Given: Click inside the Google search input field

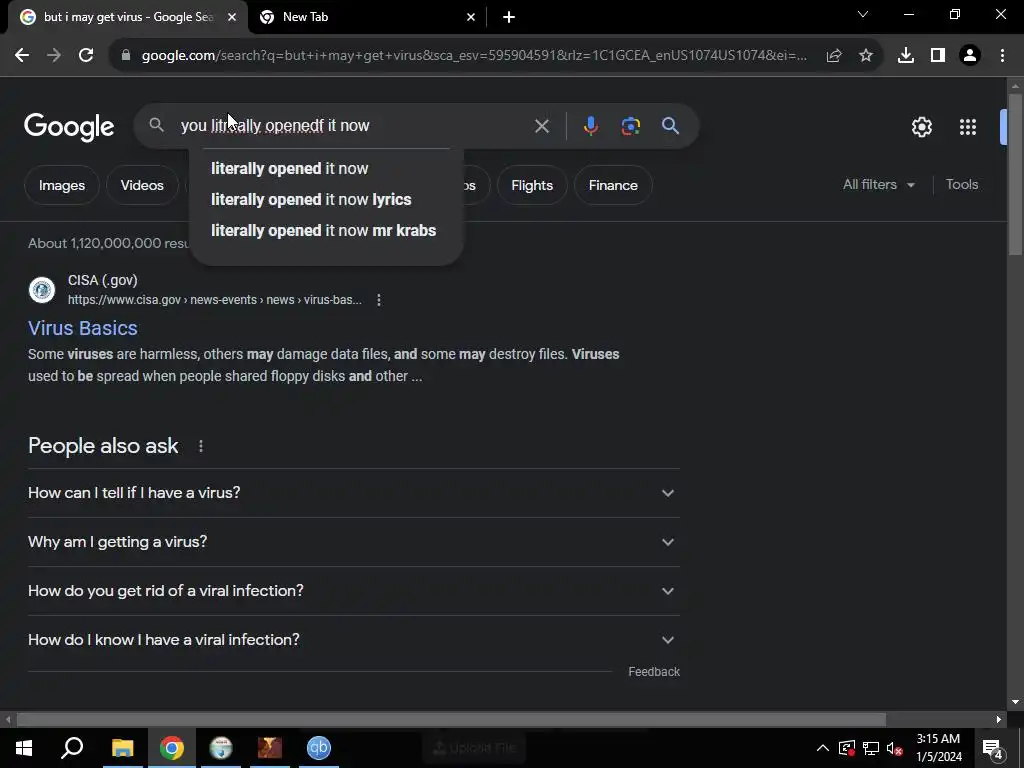Looking at the screenshot, I should coord(353,126).
